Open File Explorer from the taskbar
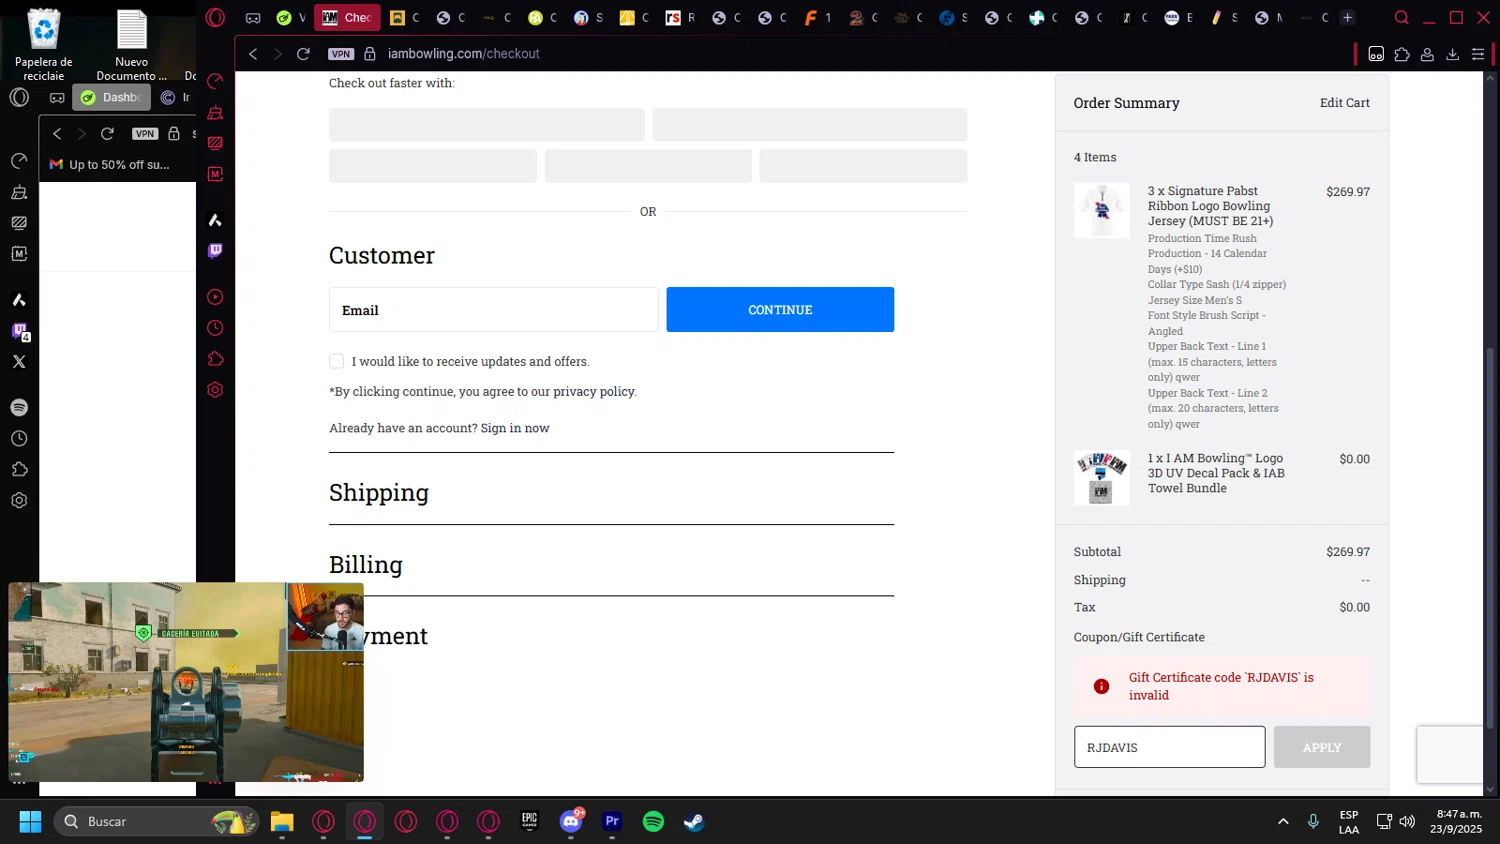The width and height of the screenshot is (1500, 844). [282, 822]
